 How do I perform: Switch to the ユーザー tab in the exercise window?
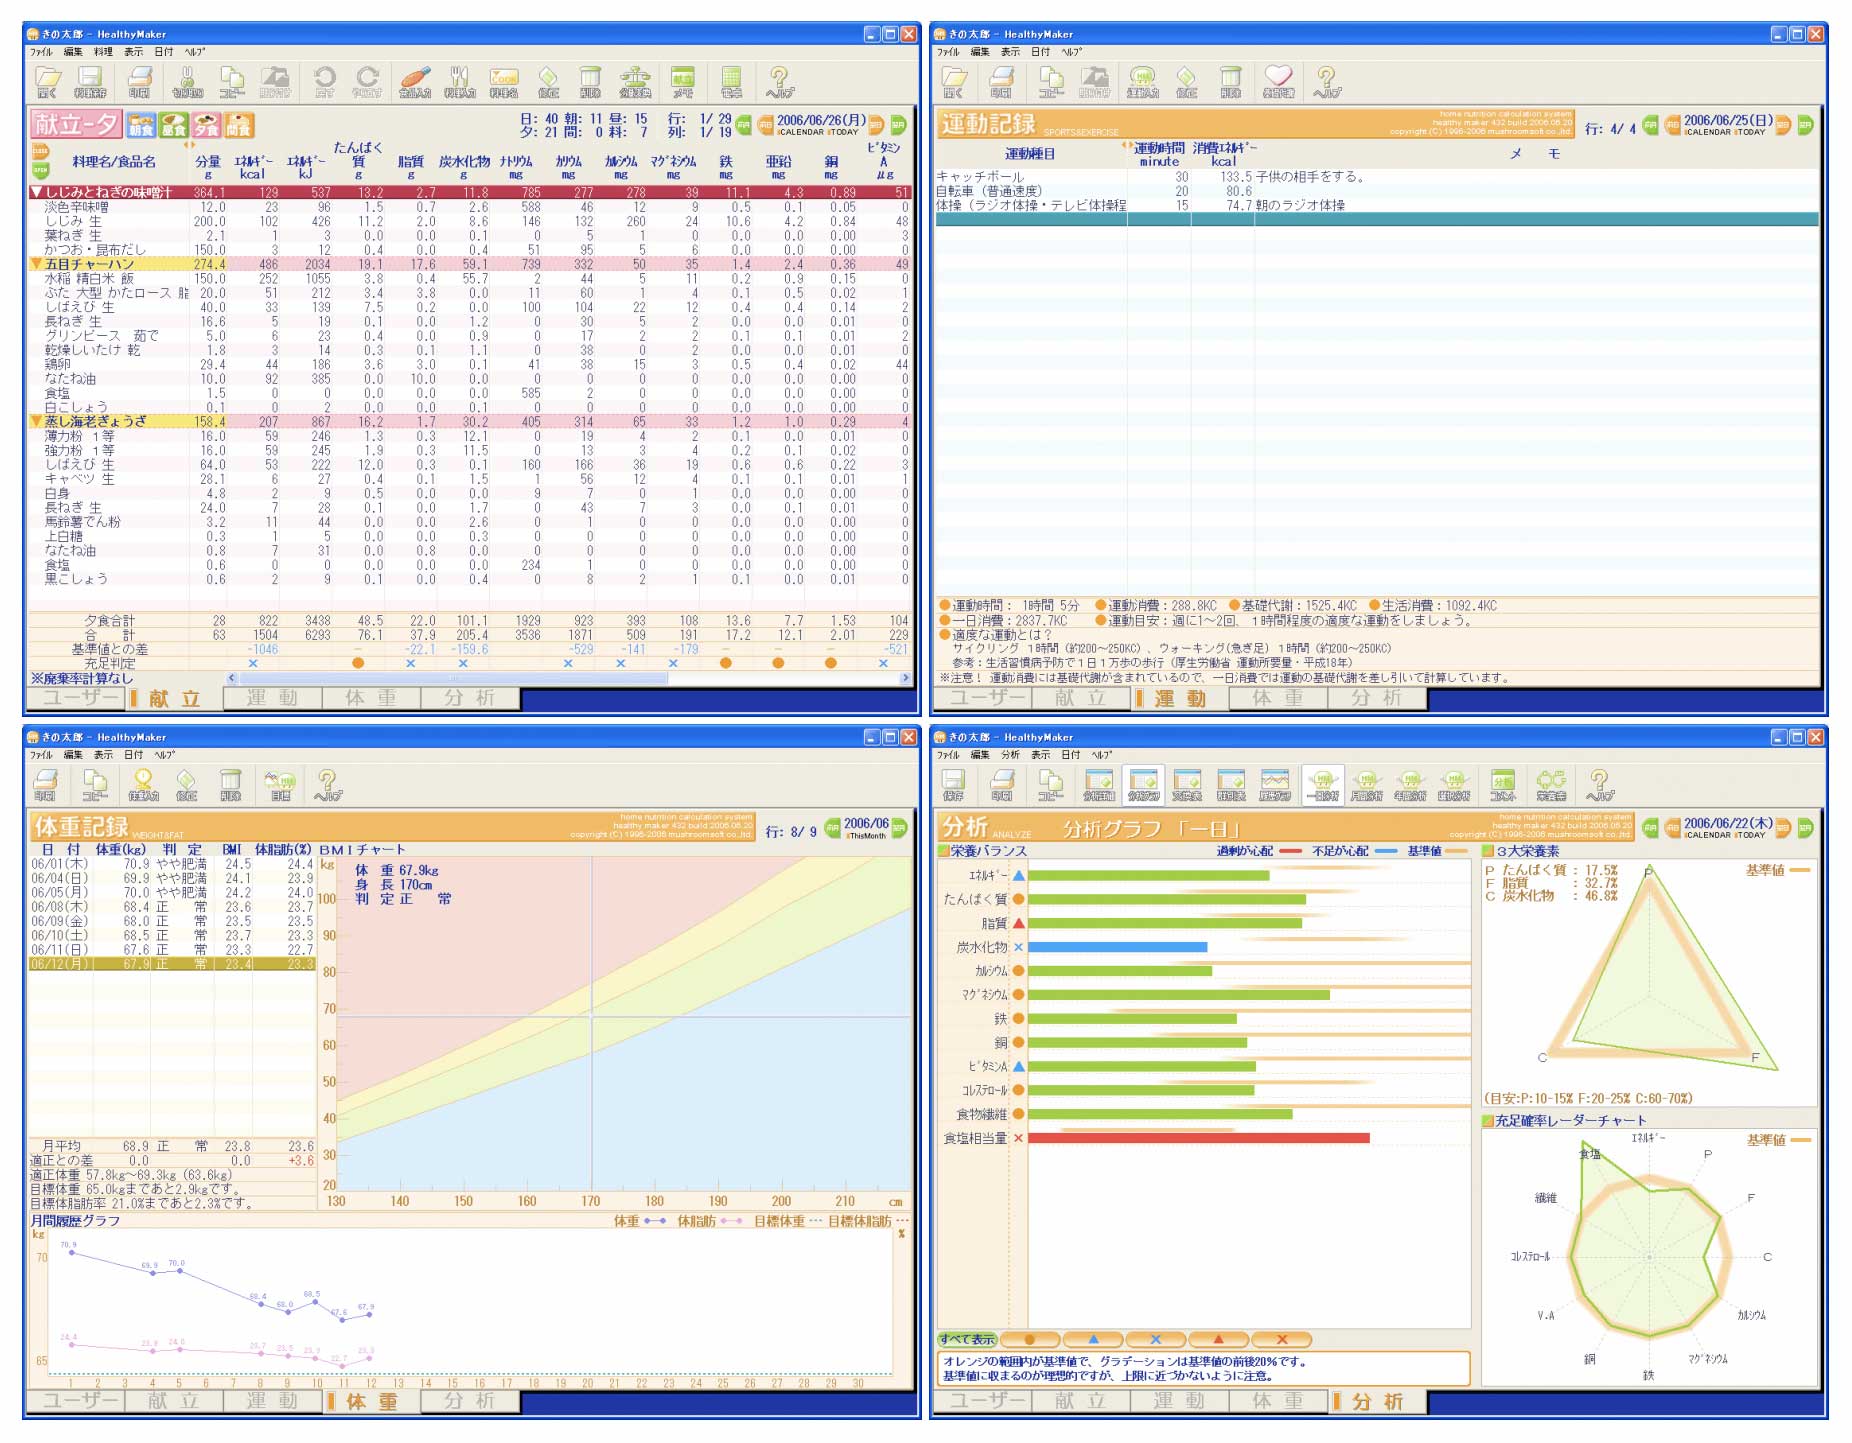tap(981, 698)
